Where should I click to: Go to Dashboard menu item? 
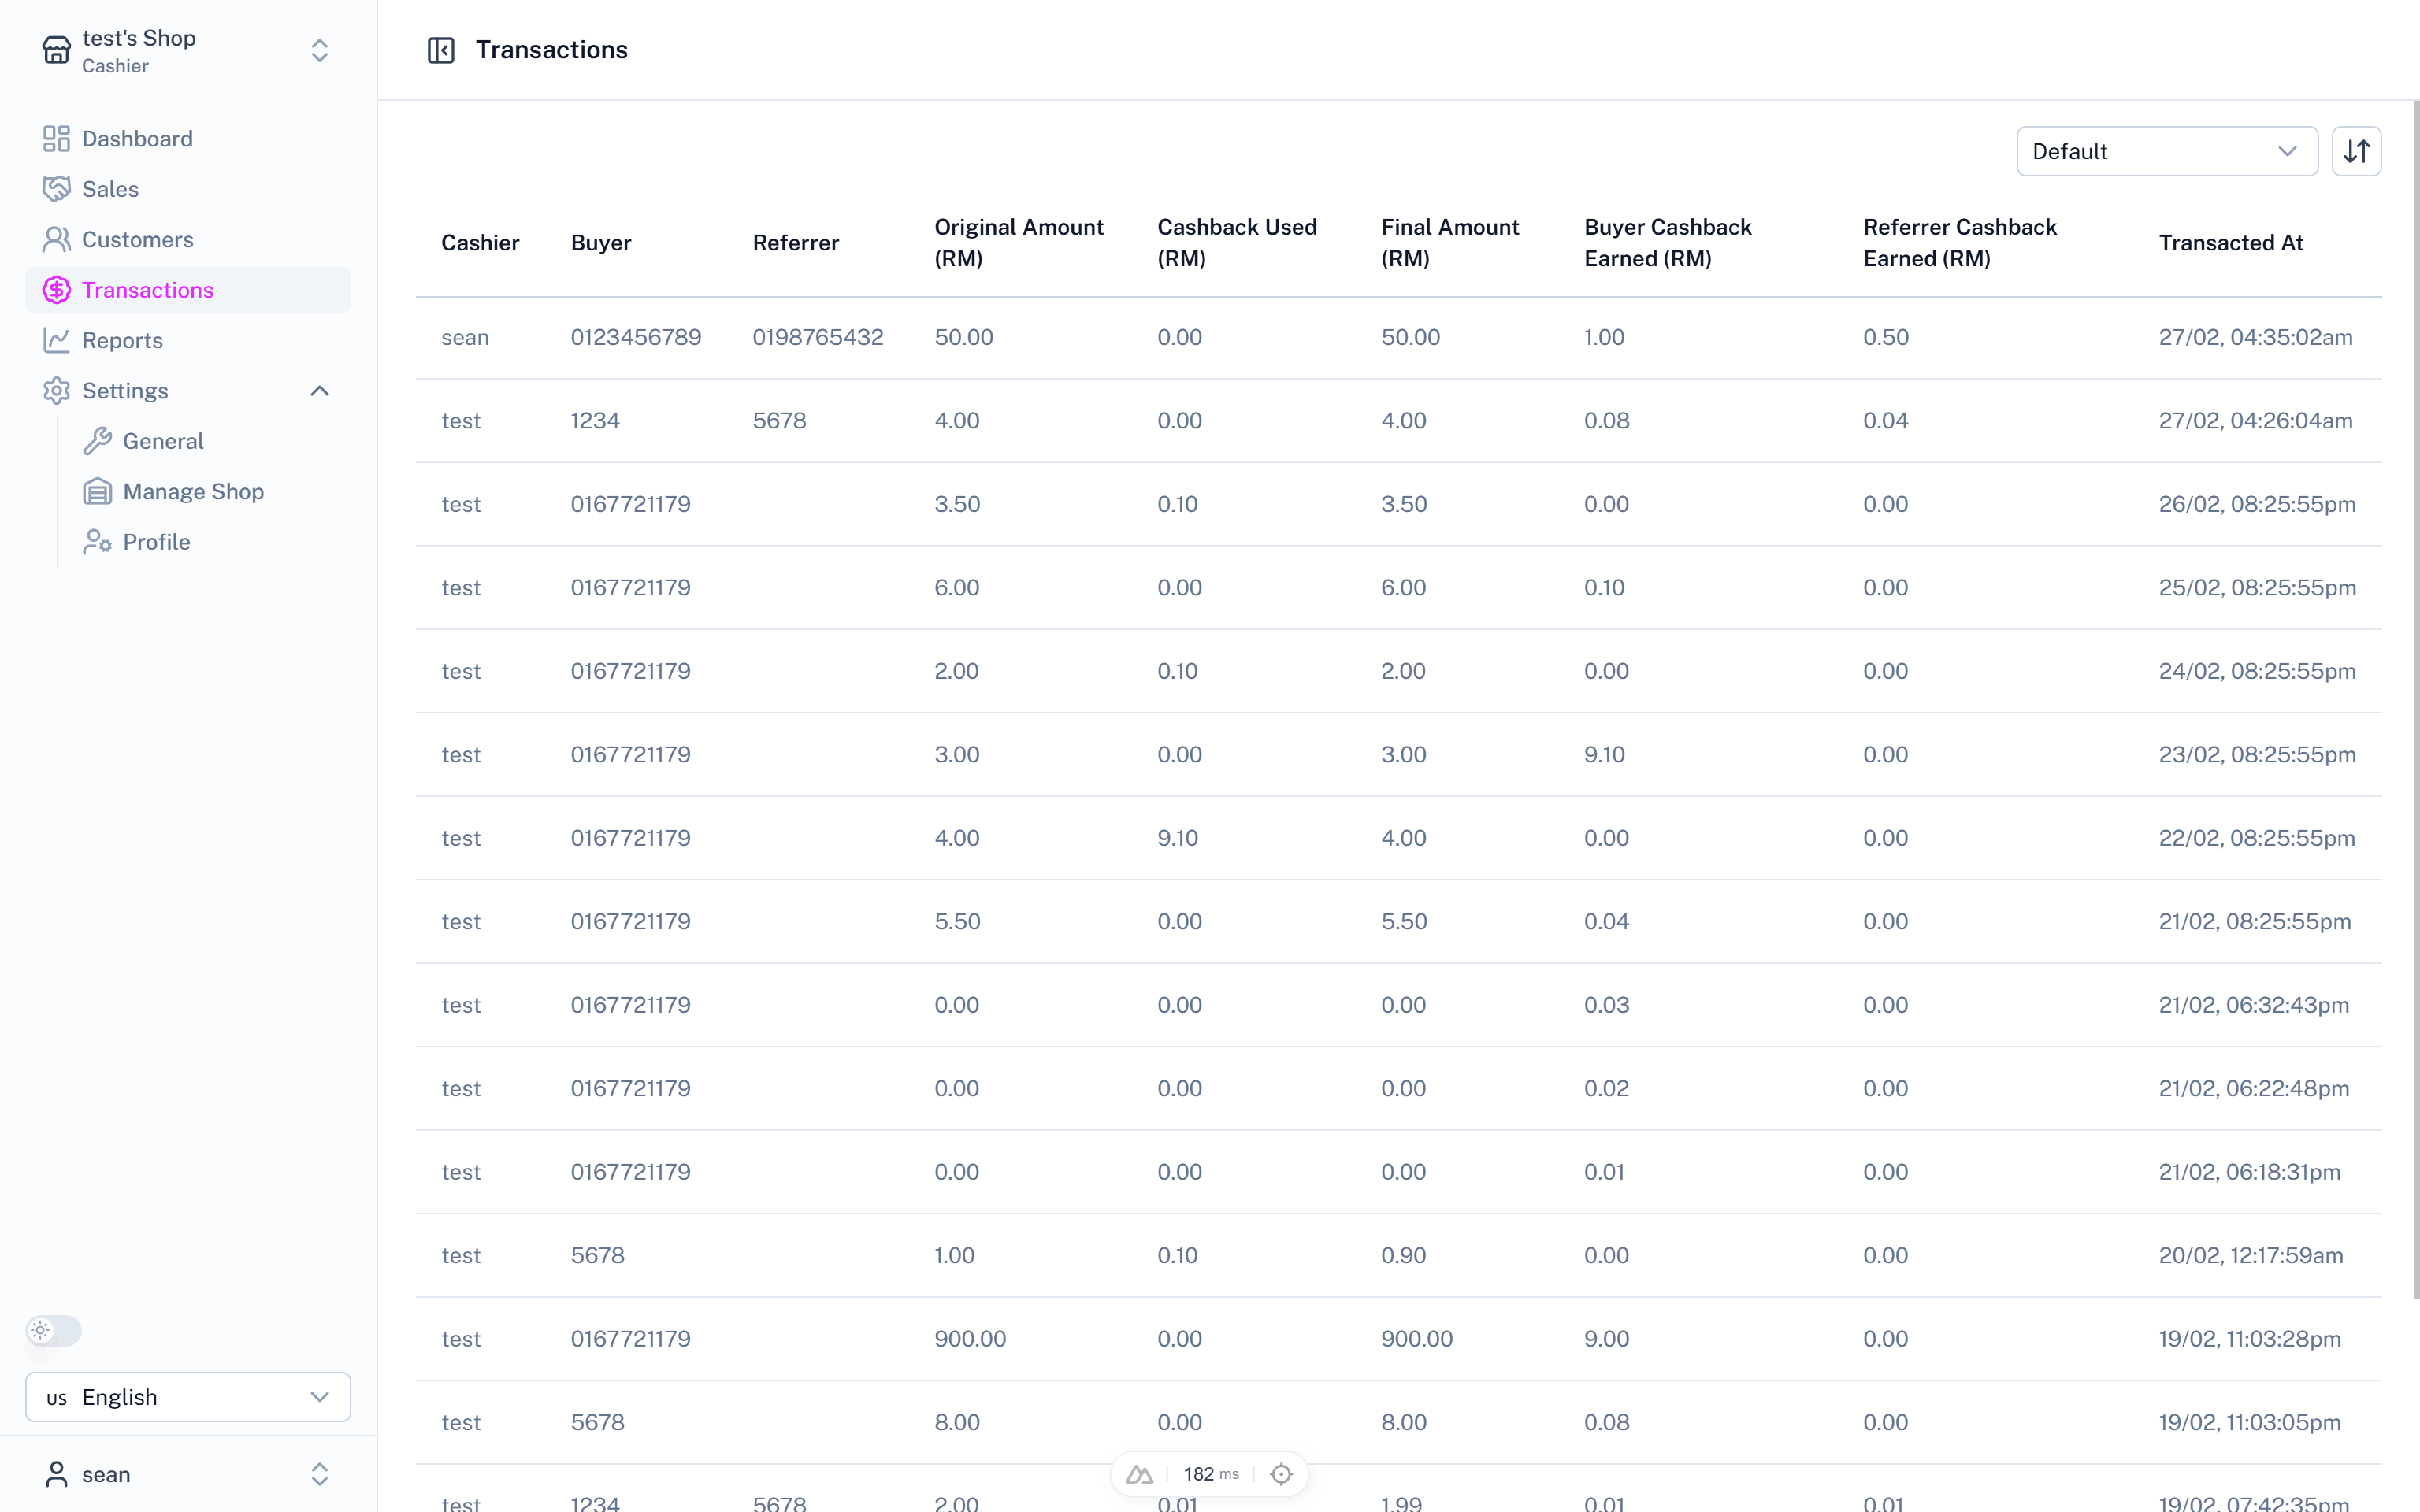point(188,139)
